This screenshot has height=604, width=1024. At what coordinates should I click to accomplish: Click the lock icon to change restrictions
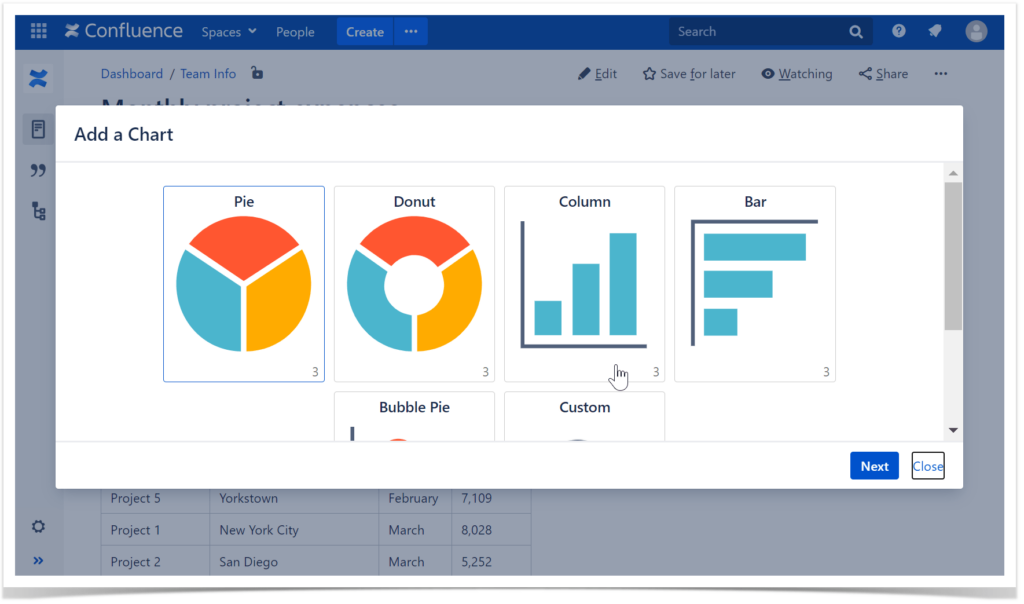click(x=256, y=73)
